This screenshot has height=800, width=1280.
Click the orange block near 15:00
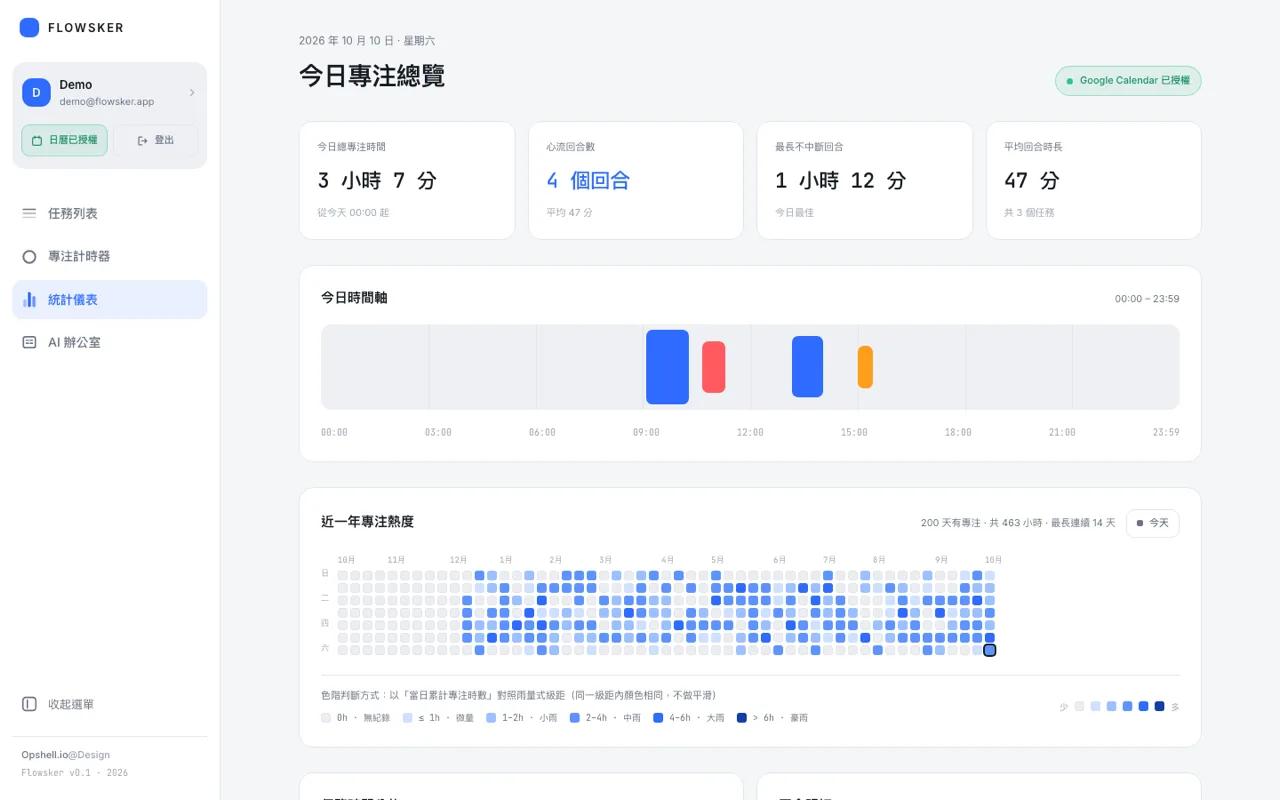coord(865,367)
